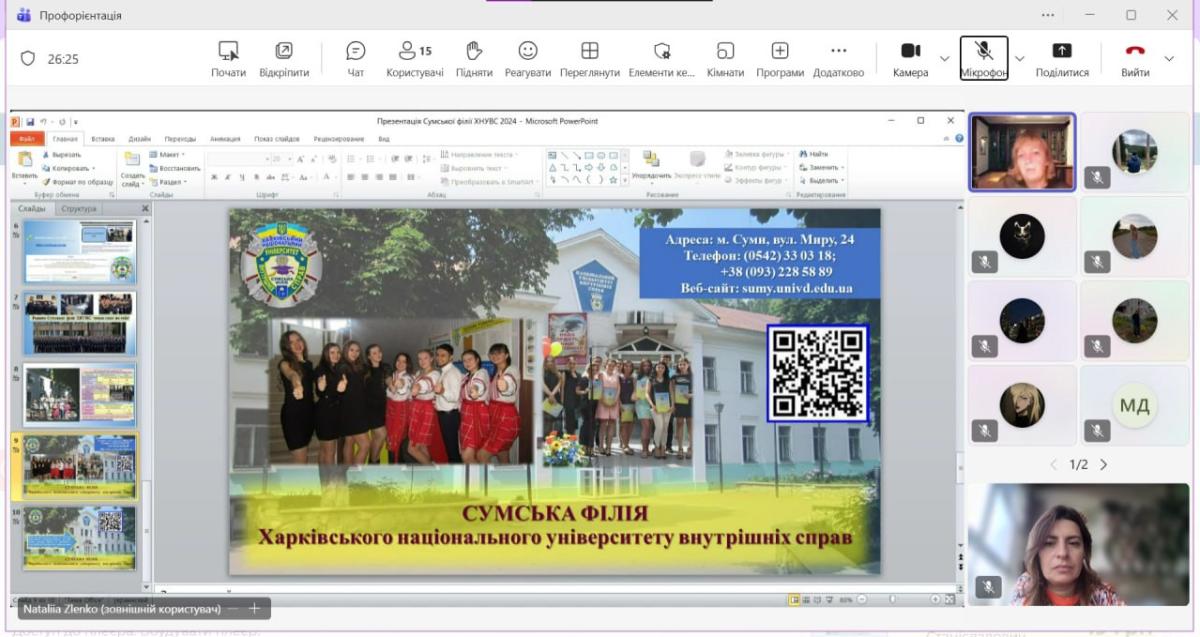Open Переглянути view options
This screenshot has width=1200, height=637.
(590, 59)
